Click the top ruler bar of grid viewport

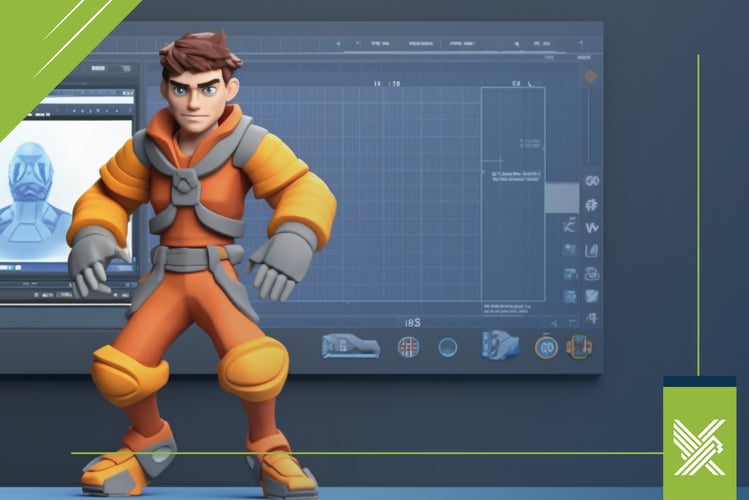[350, 45]
